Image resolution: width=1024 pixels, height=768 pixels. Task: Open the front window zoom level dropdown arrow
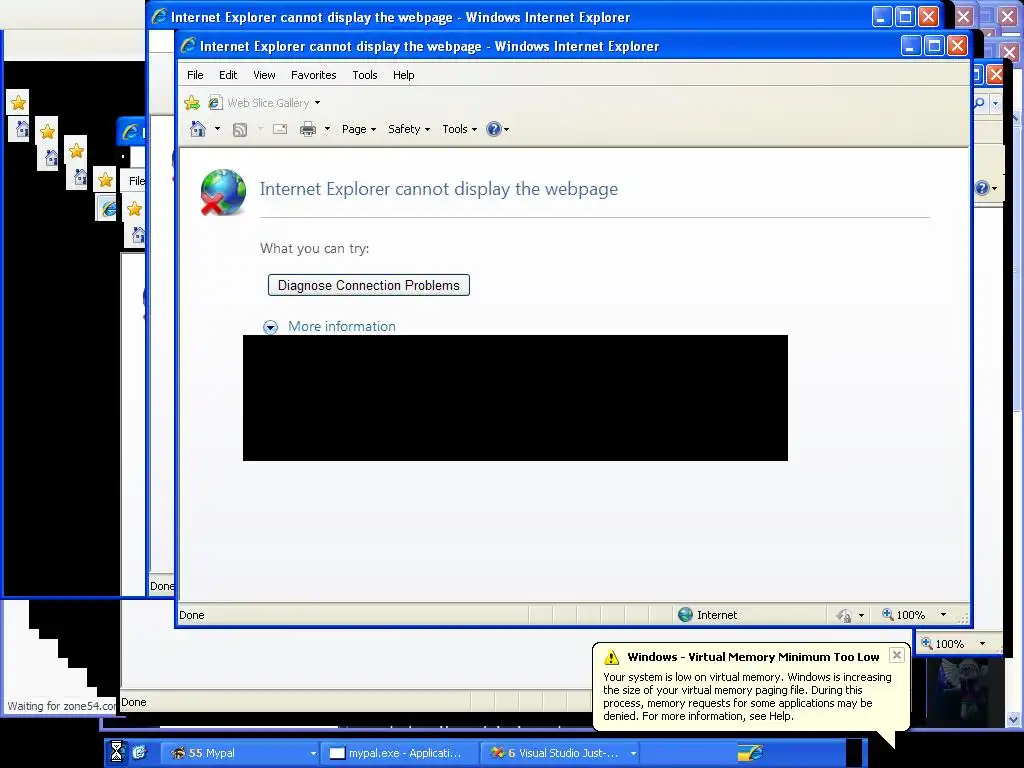(943, 615)
